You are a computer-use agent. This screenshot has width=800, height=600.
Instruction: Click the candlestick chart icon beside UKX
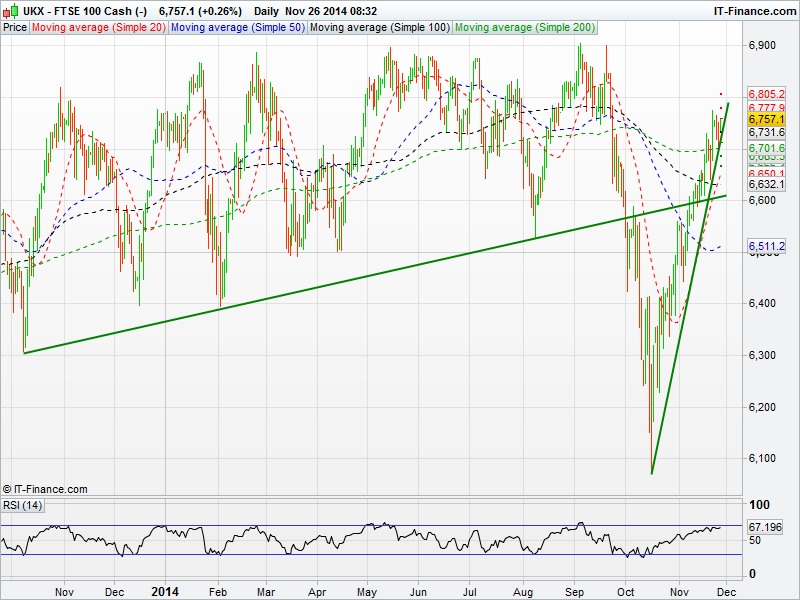(11, 11)
